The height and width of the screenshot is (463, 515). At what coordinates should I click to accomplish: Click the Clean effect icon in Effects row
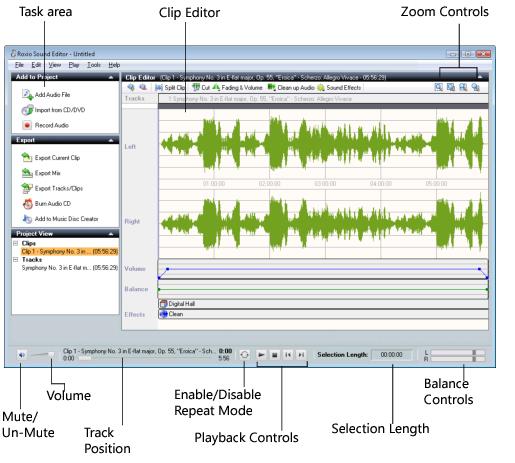coord(163,314)
